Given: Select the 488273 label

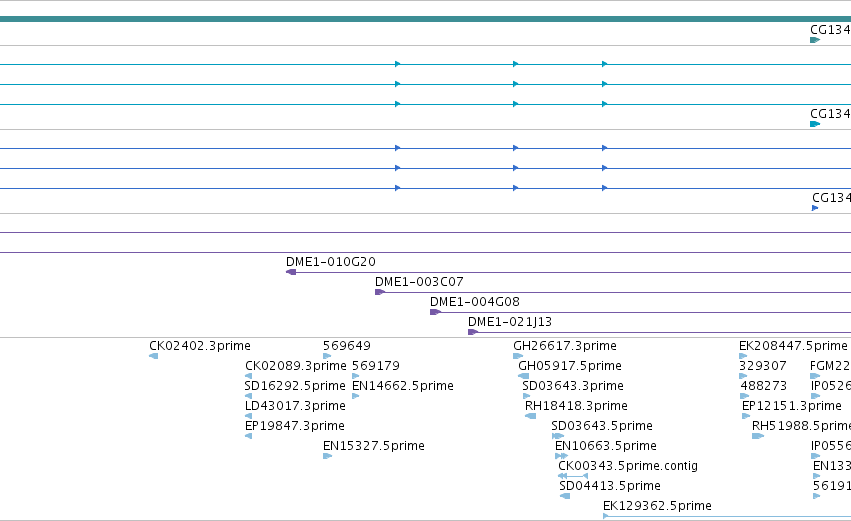Looking at the screenshot, I should pos(764,386).
